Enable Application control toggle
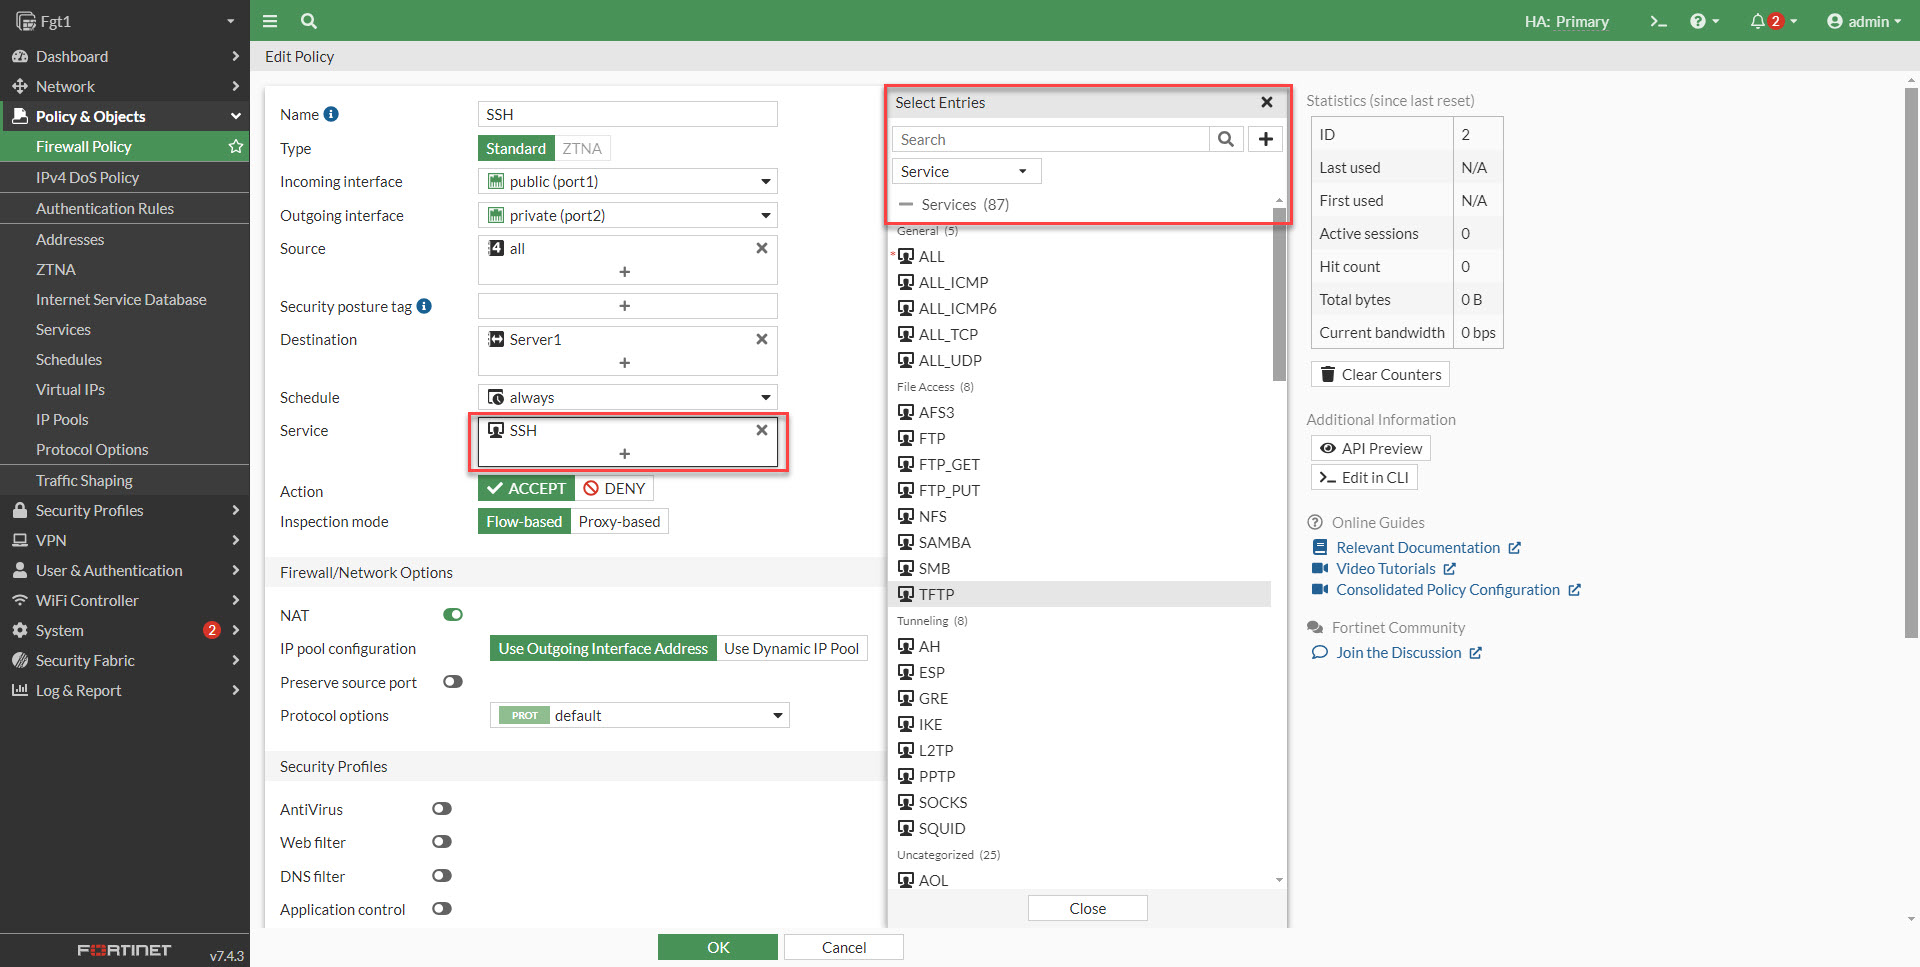 pos(442,909)
